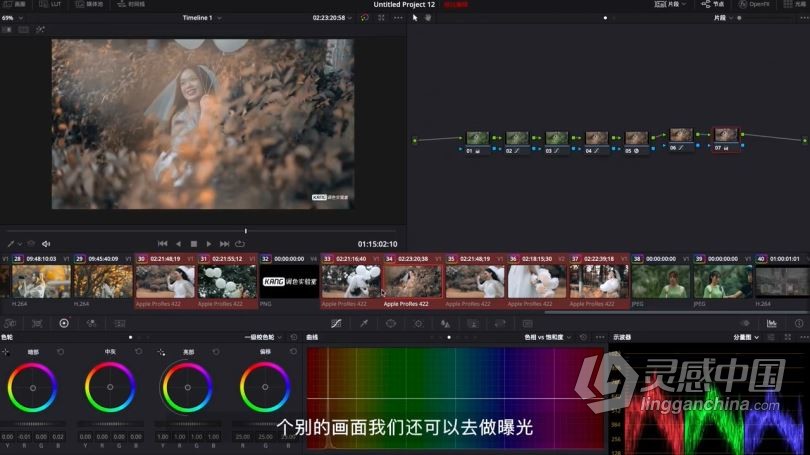810x455 pixels.
Task: Open the viewer timecode 02:23:20:58 dropdown
Action: tap(332, 18)
